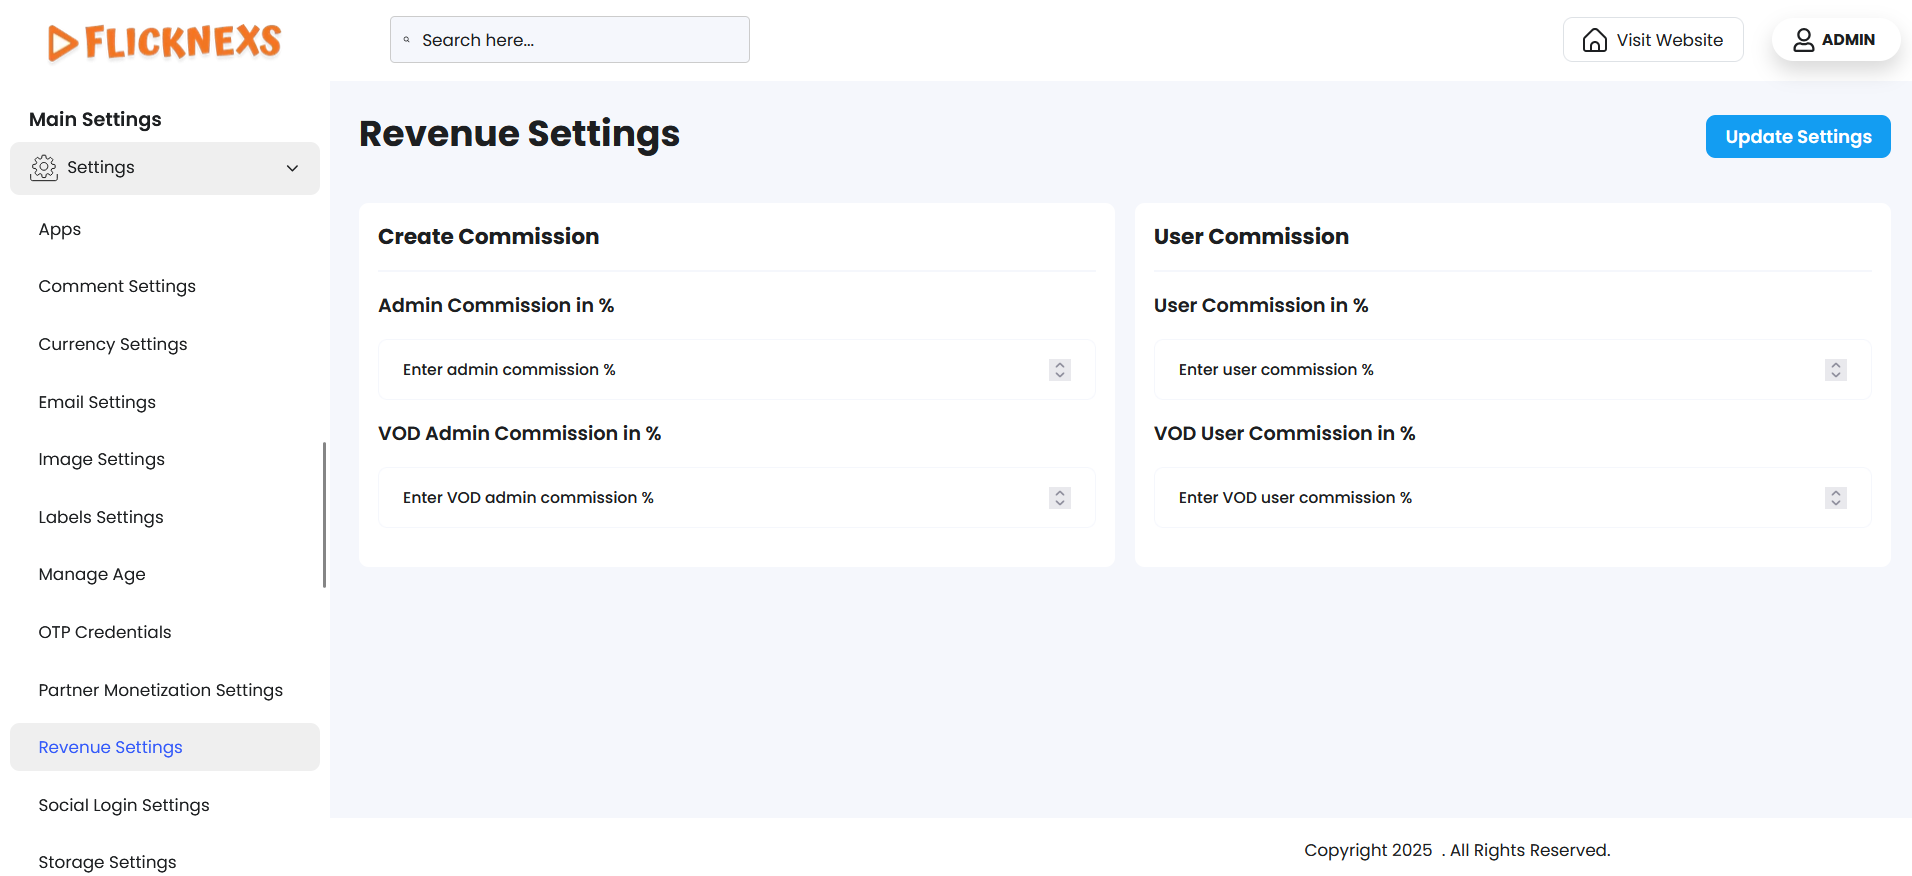Screen dimensions: 1912x876
Task: Click the home icon in Visit Website
Action: [x=1594, y=40]
